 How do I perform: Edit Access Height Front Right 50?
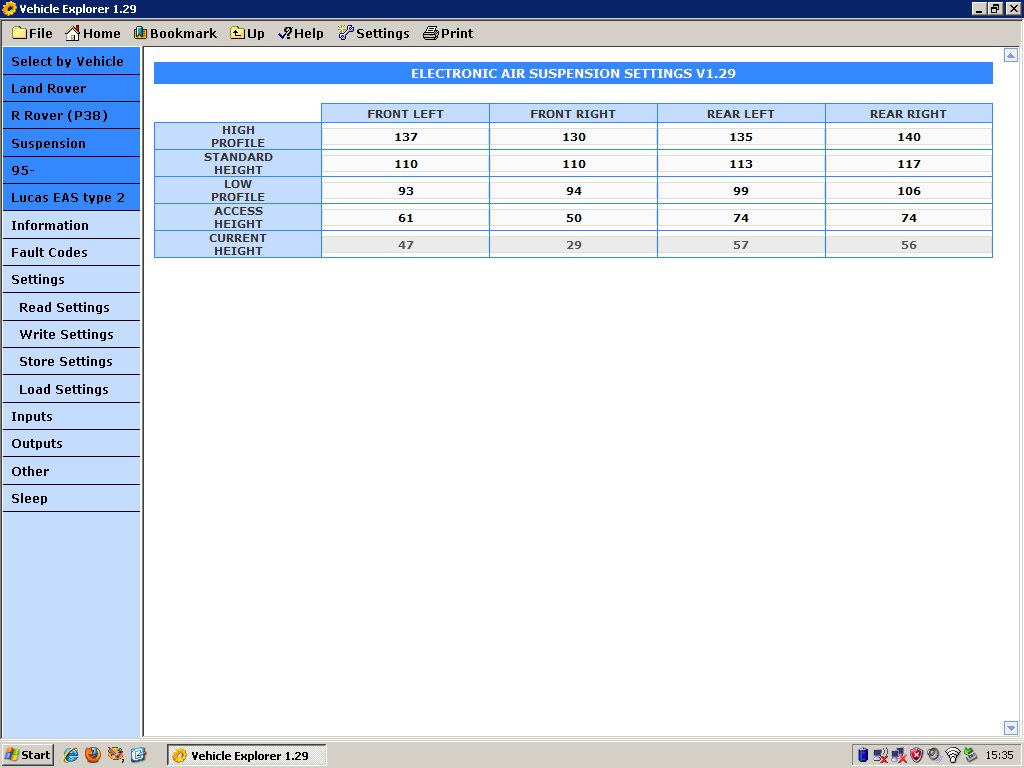coord(573,217)
